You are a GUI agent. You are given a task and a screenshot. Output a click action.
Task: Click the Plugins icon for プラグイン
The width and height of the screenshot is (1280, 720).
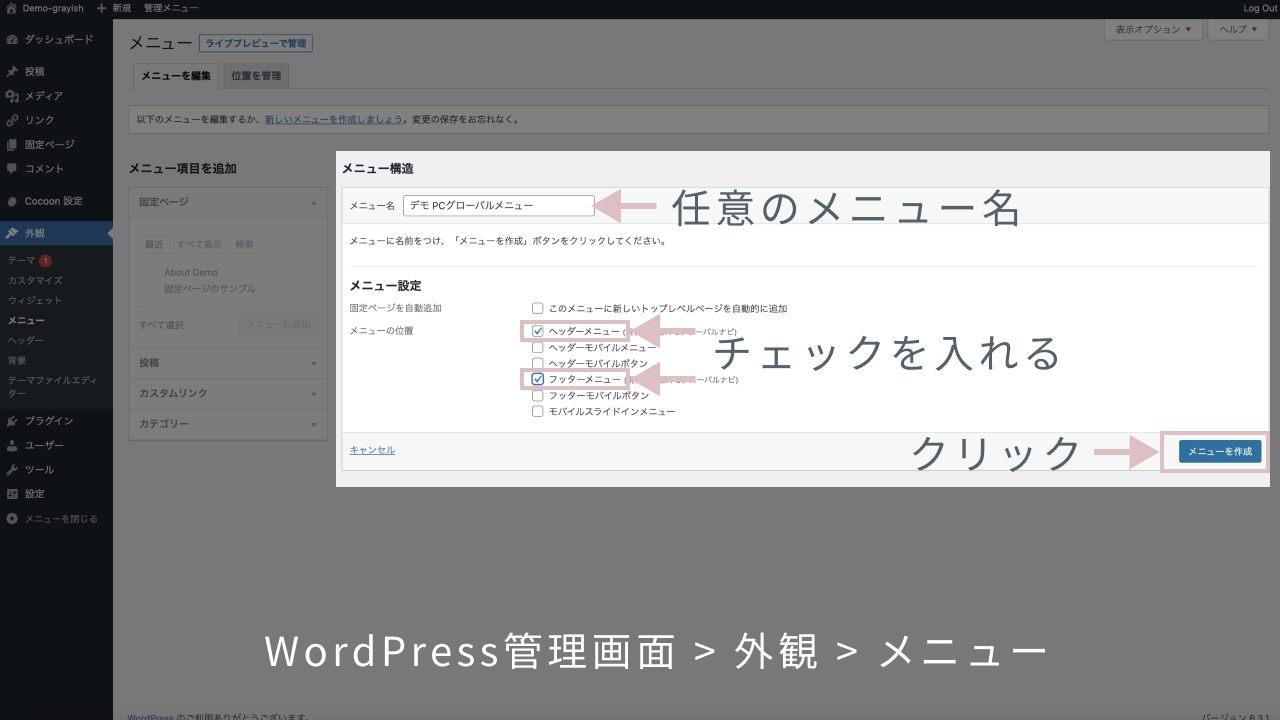point(11,421)
